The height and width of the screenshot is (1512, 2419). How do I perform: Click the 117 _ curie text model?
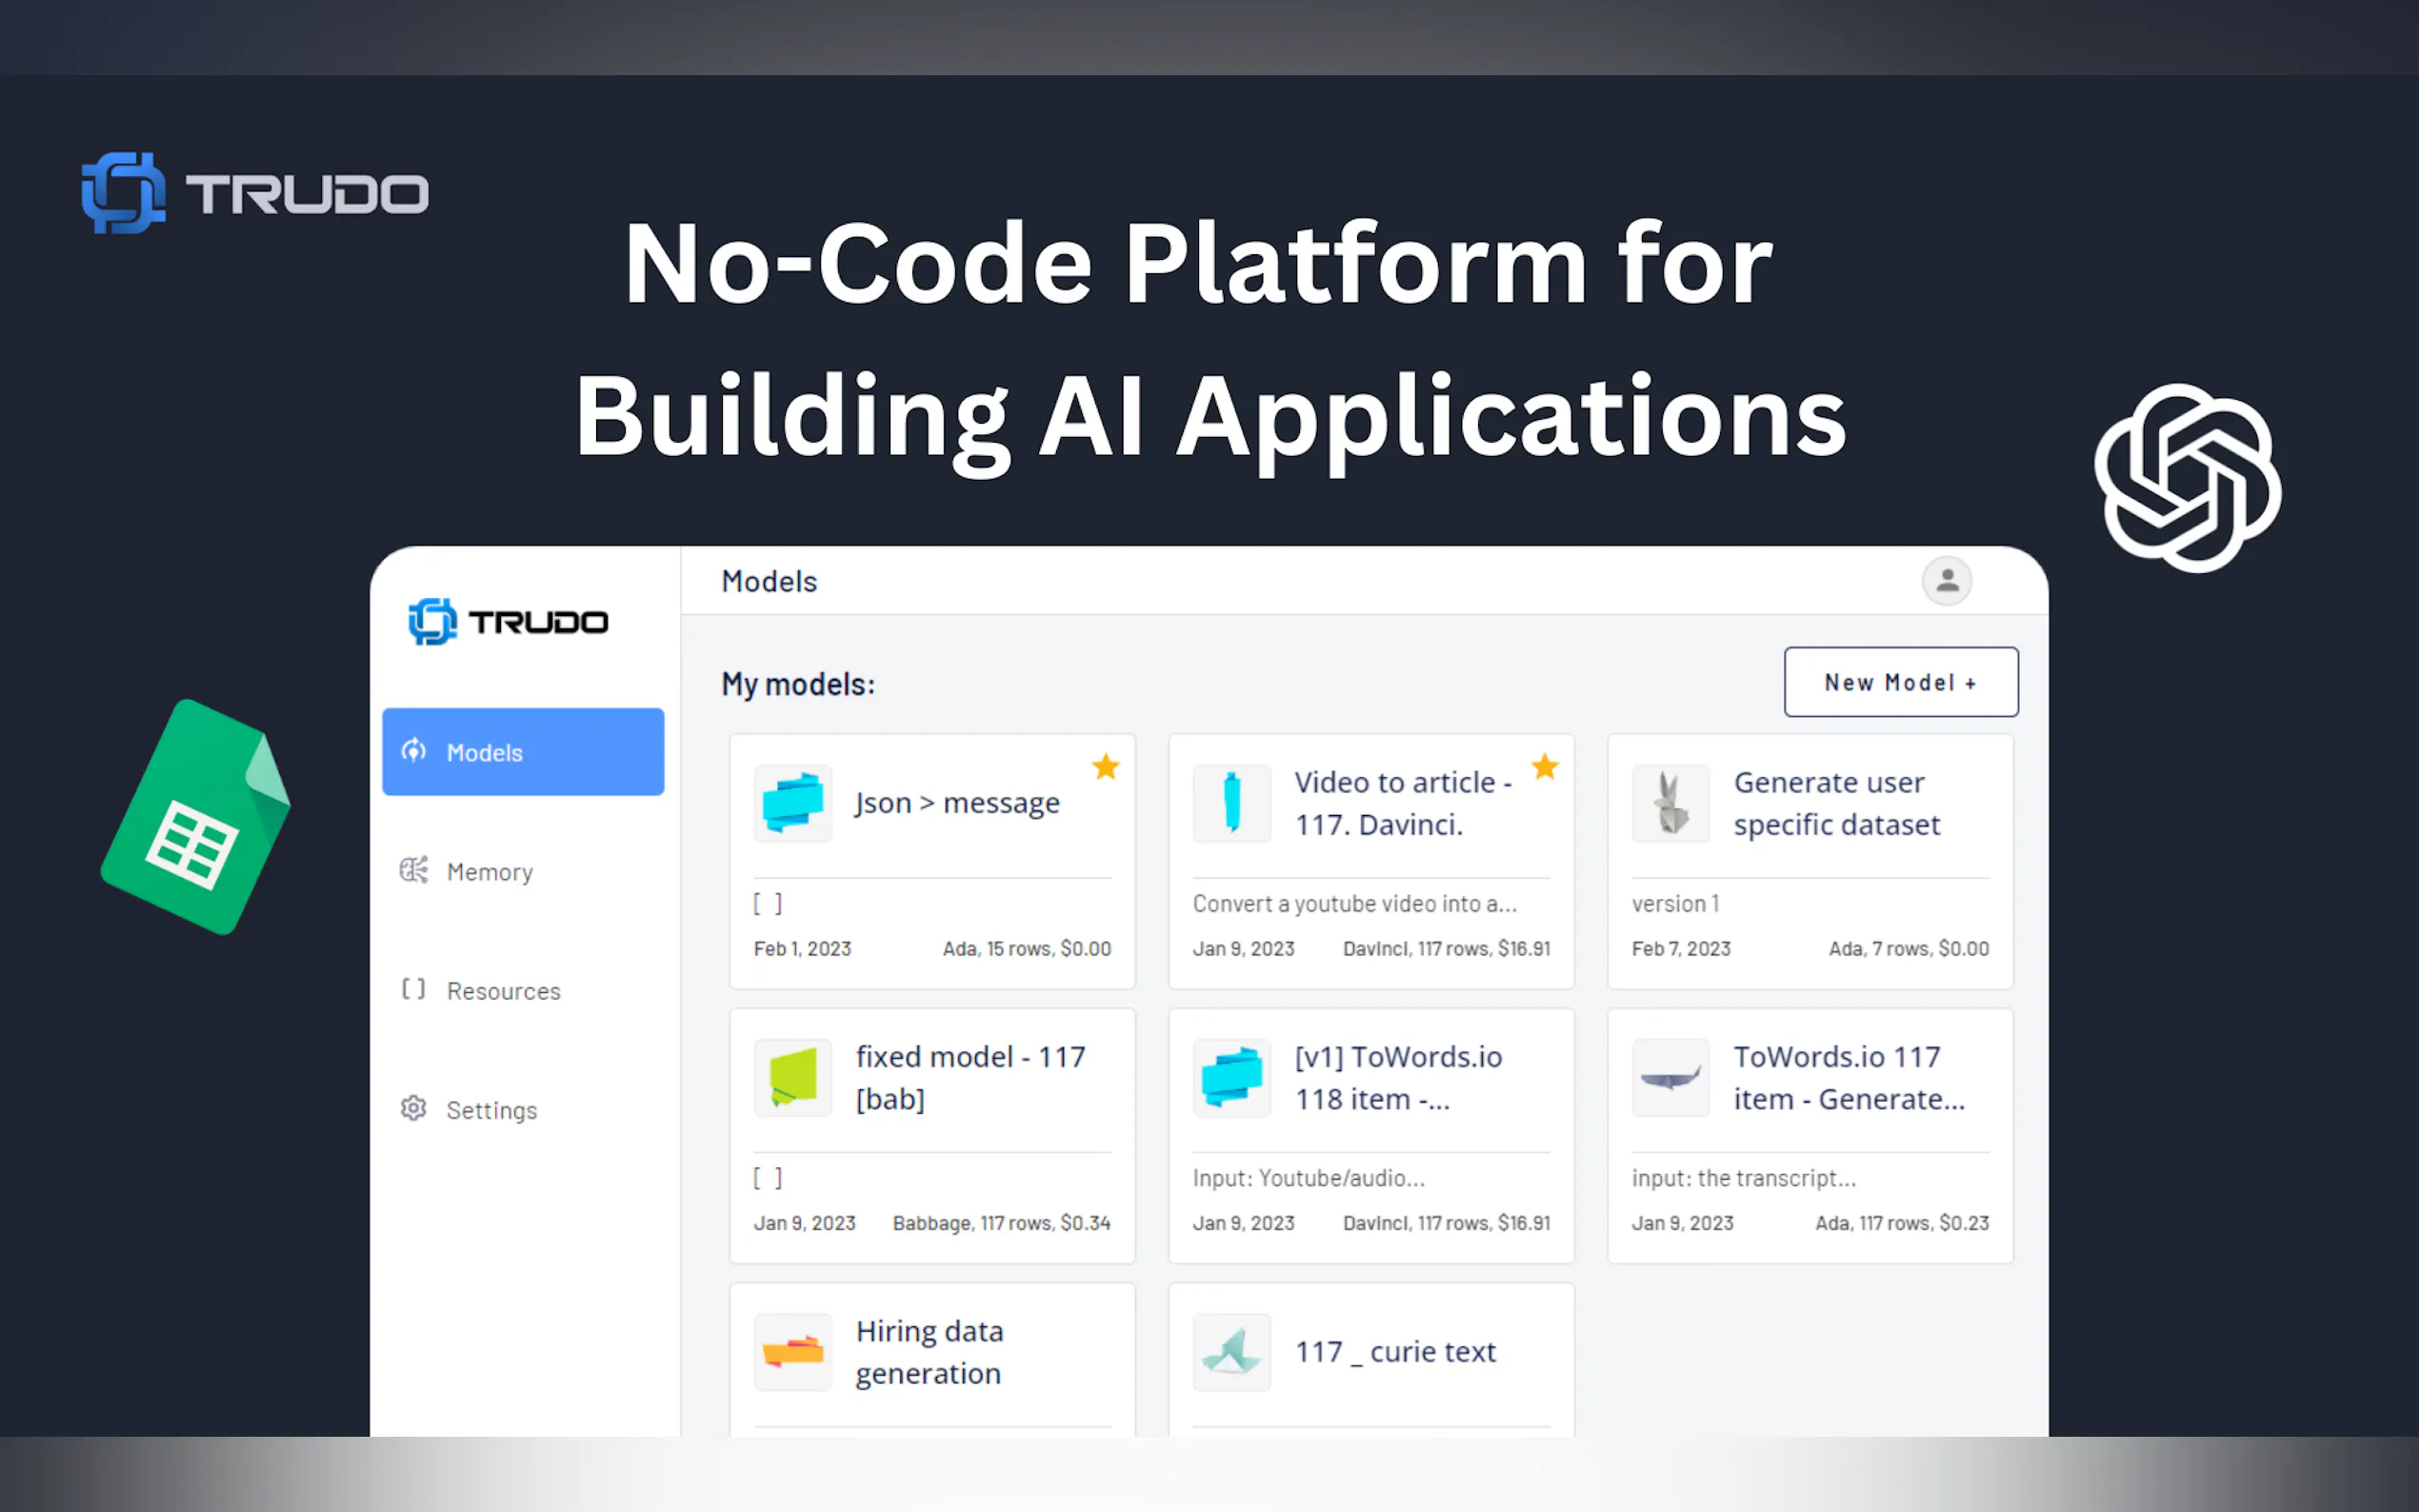click(x=1395, y=1352)
